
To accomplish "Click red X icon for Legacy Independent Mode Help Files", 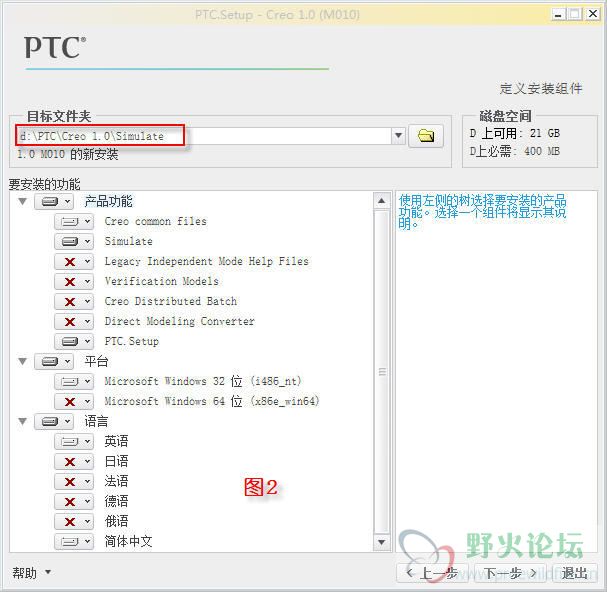I will [70, 262].
